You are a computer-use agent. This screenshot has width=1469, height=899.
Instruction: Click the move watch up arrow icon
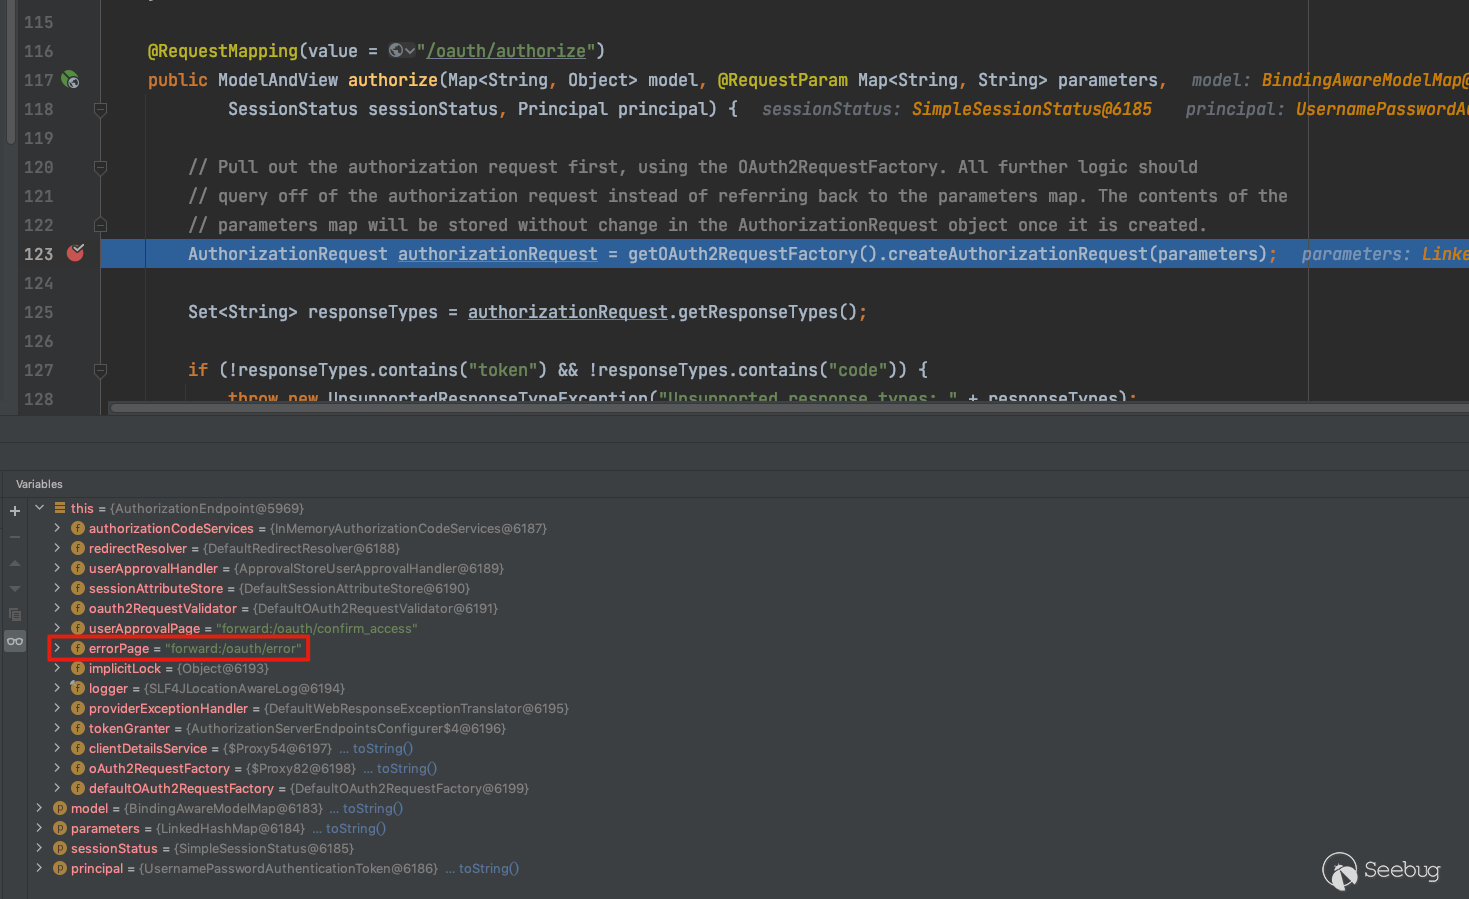click(x=15, y=563)
